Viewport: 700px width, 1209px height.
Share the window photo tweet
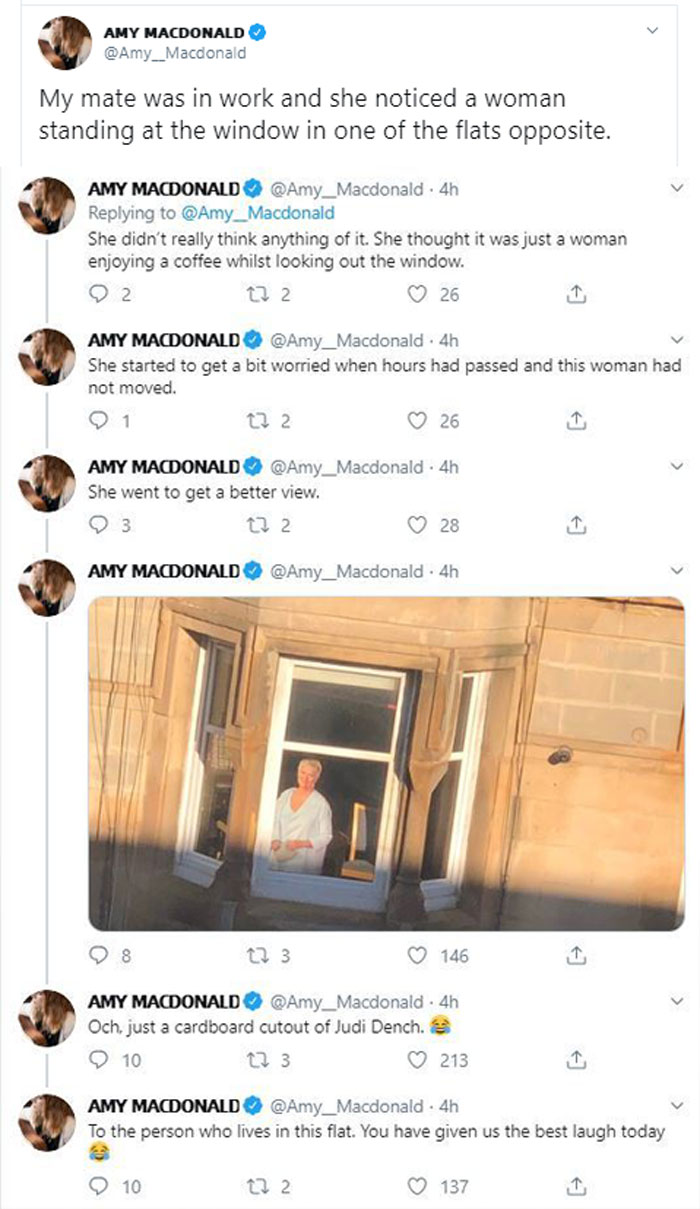(x=575, y=956)
